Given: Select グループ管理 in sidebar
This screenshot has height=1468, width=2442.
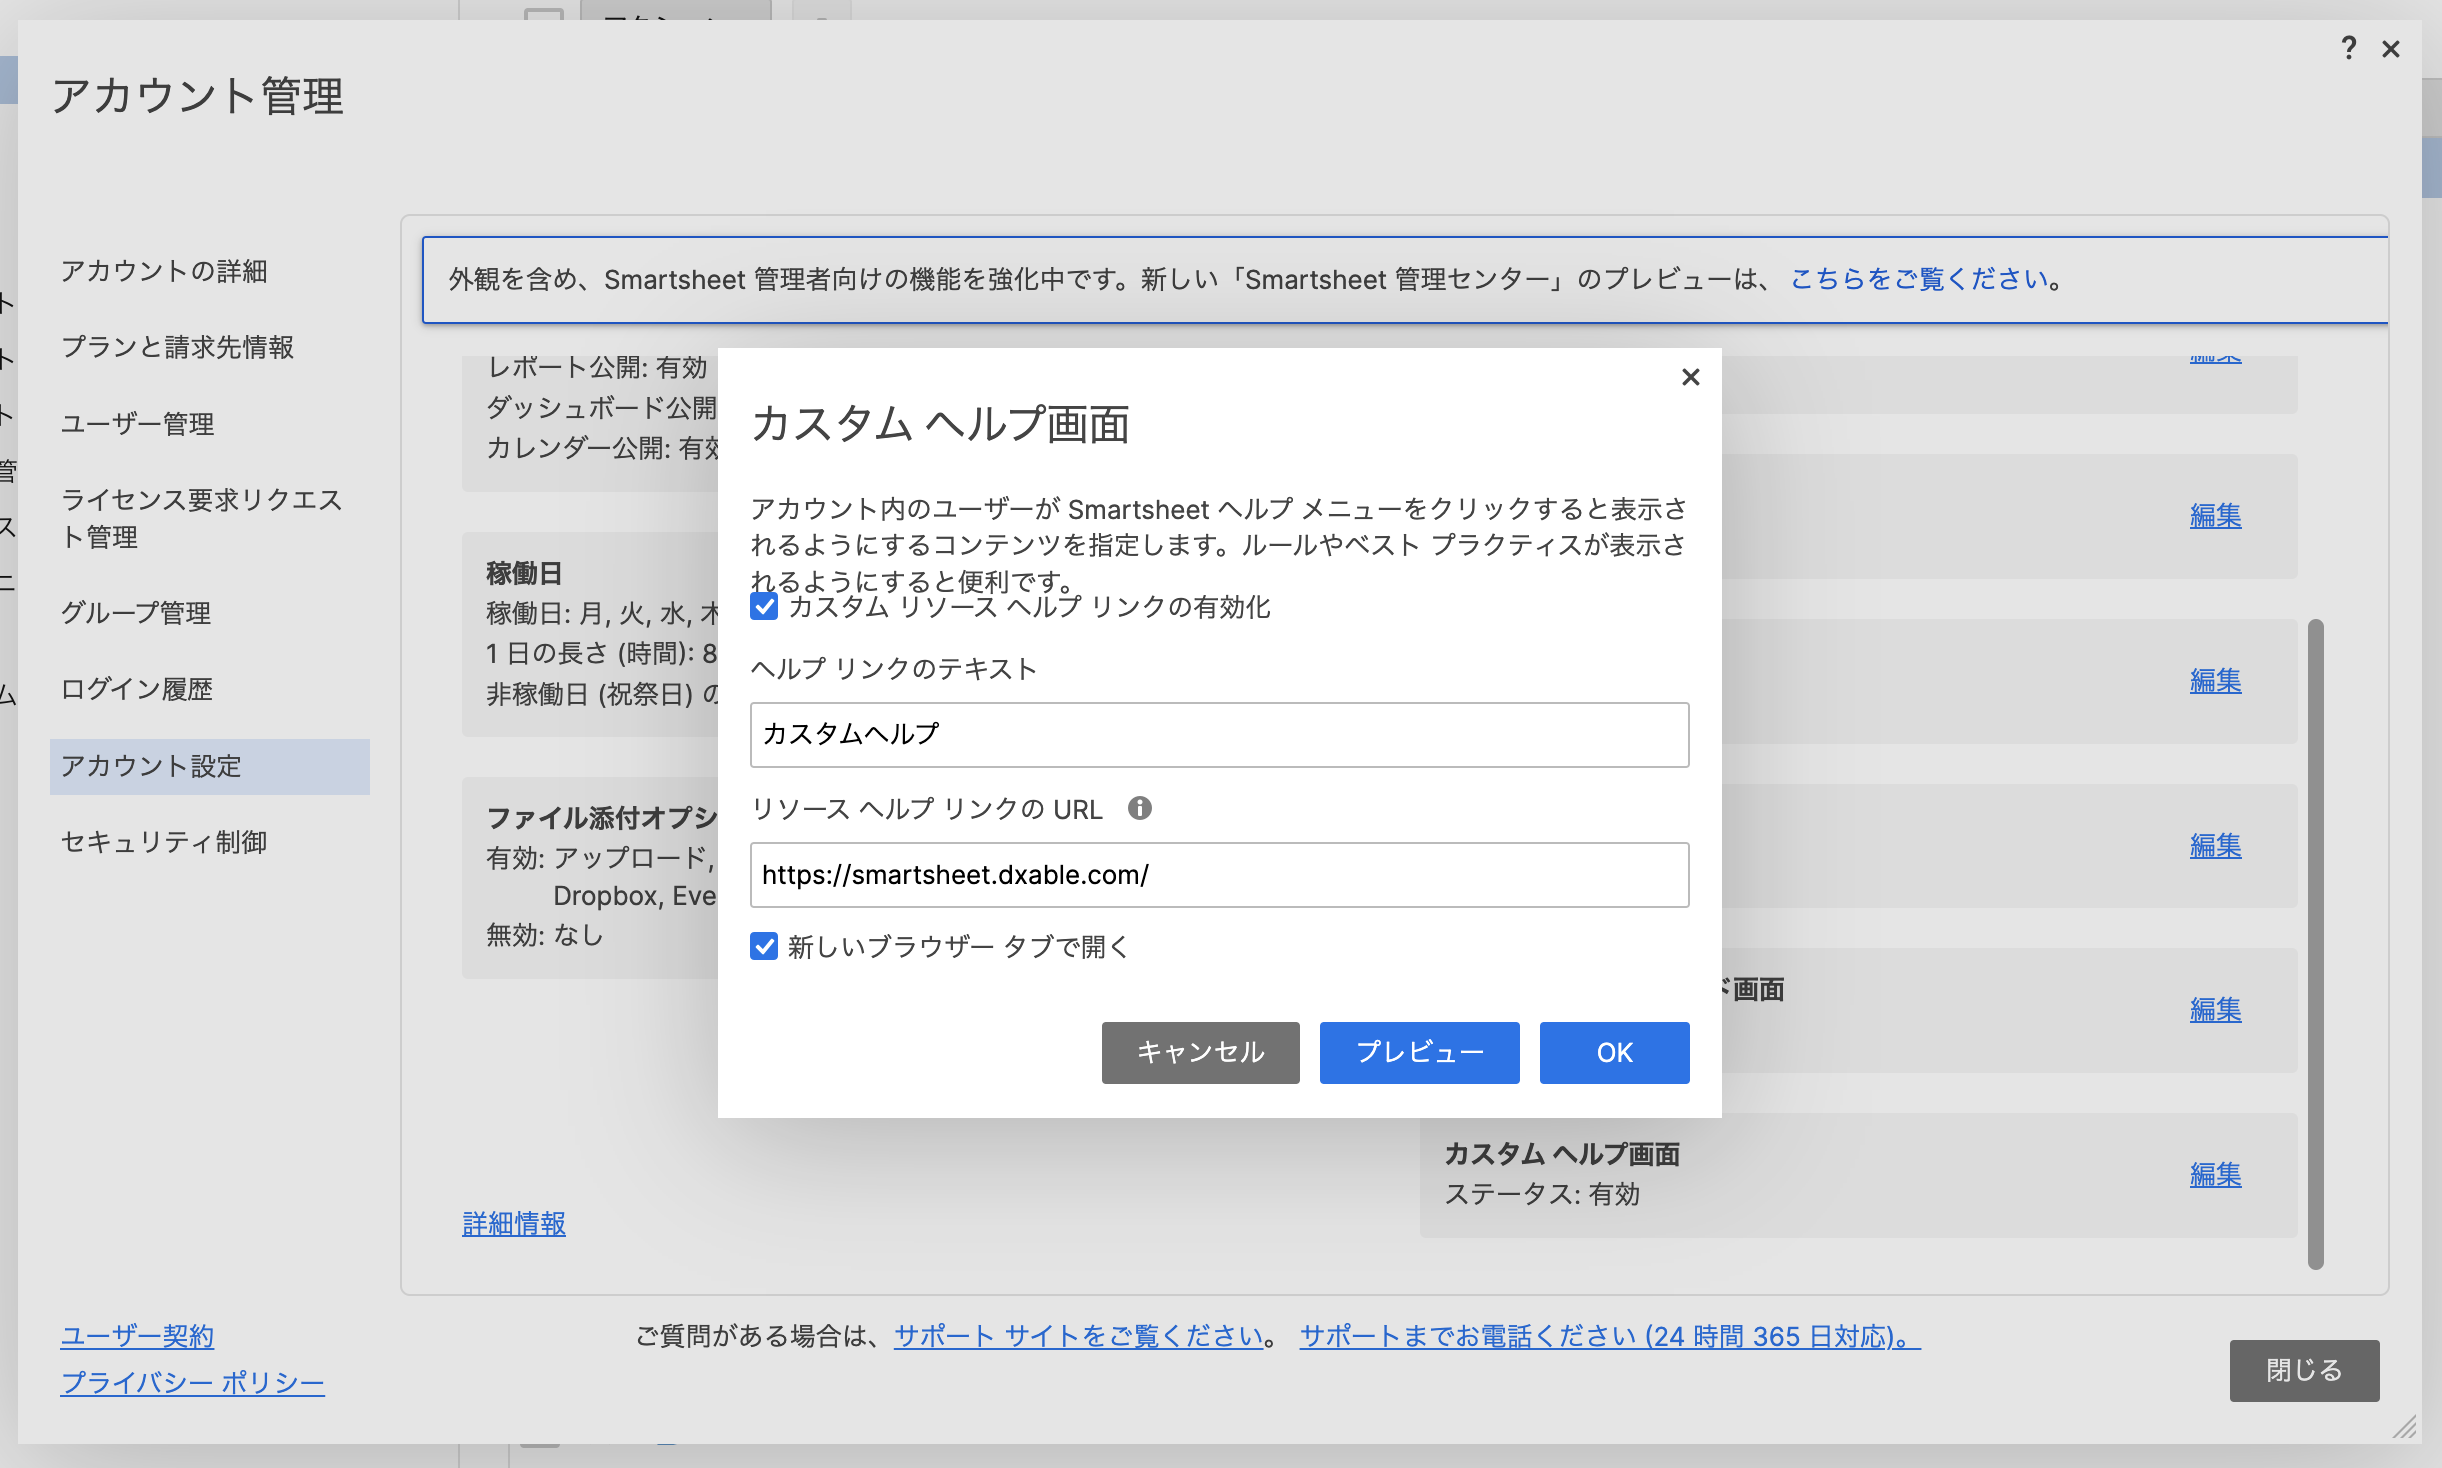Looking at the screenshot, I should coord(136,613).
